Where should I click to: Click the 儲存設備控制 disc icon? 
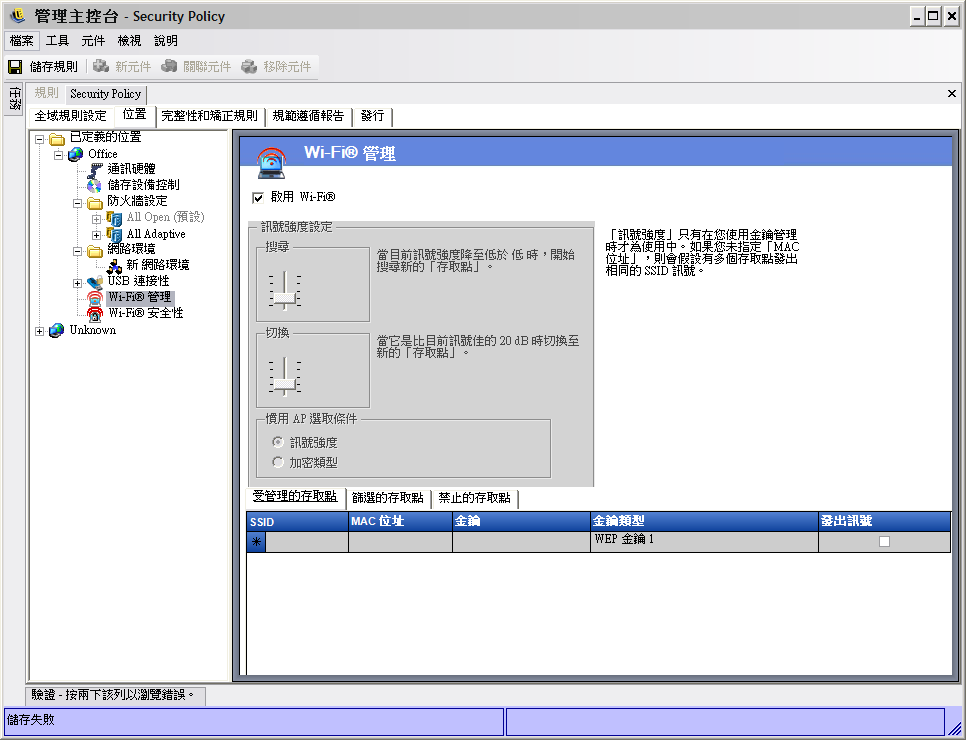[95, 185]
